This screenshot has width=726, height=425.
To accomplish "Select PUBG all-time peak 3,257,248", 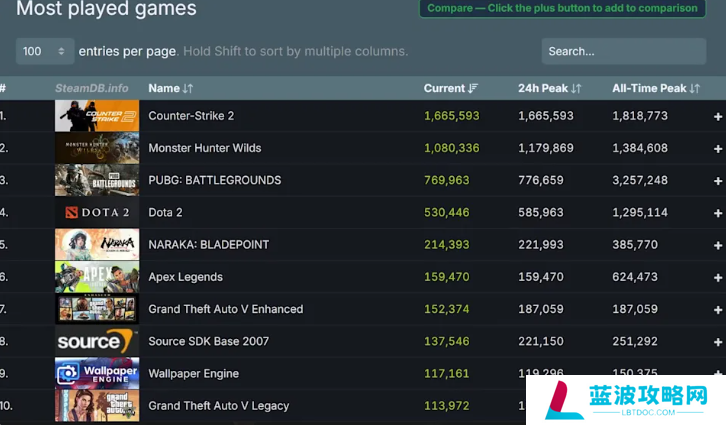I will pos(640,180).
